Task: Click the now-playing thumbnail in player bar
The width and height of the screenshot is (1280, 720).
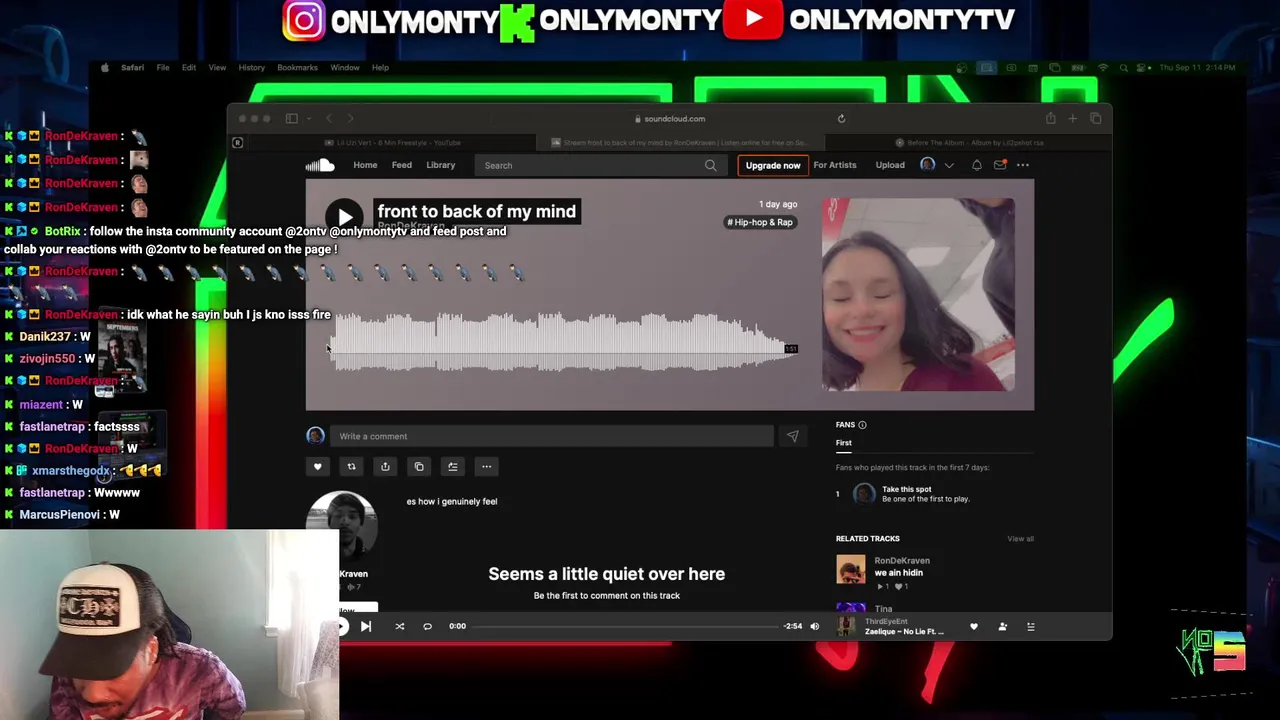Action: pos(846,626)
